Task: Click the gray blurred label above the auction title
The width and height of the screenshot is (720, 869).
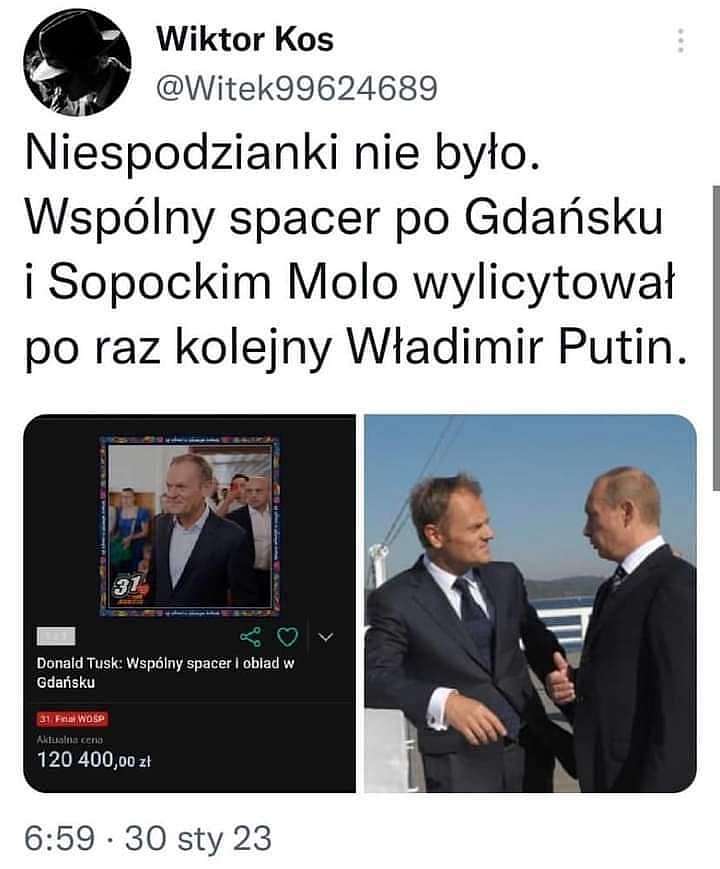Action: click(x=55, y=636)
